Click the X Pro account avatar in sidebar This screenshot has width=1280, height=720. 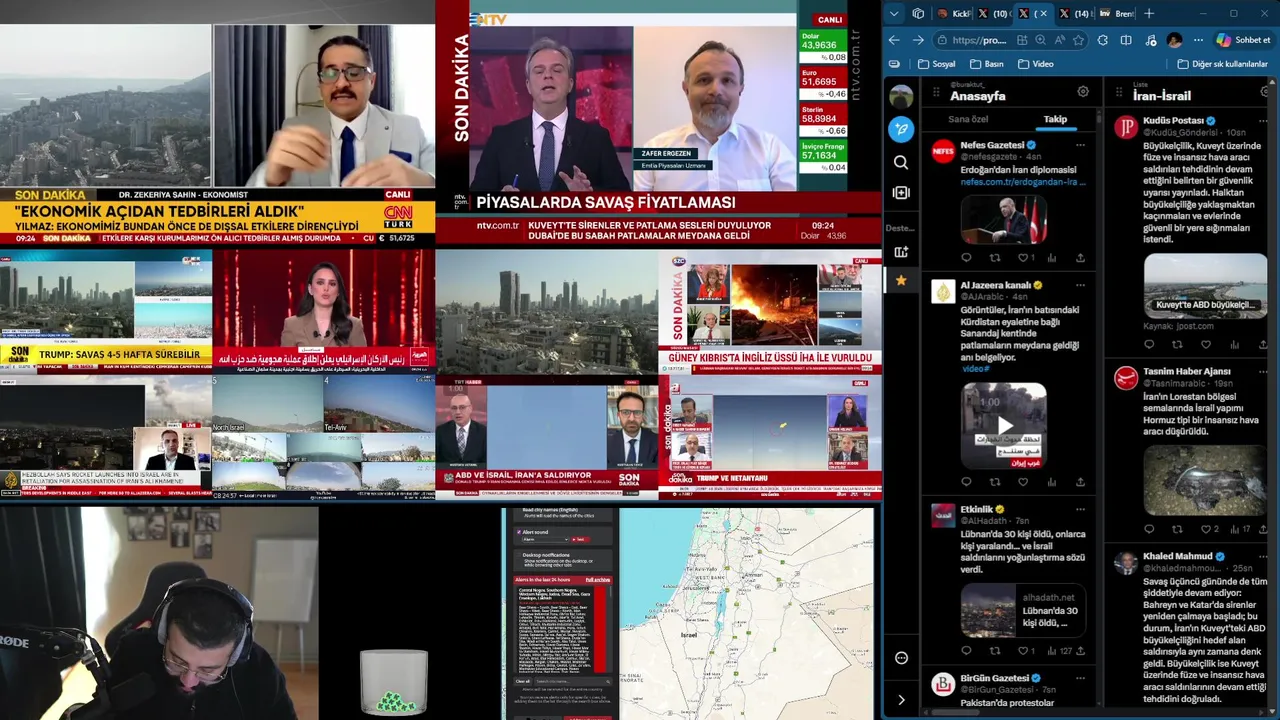pos(901,97)
